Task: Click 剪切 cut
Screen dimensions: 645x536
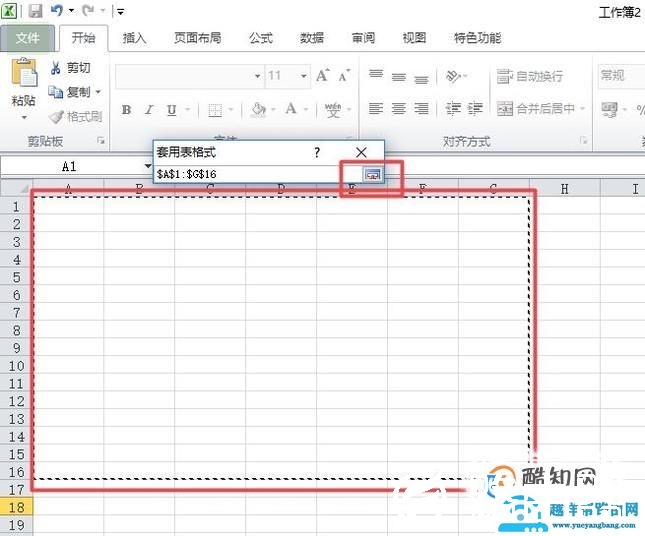Action: [70, 68]
